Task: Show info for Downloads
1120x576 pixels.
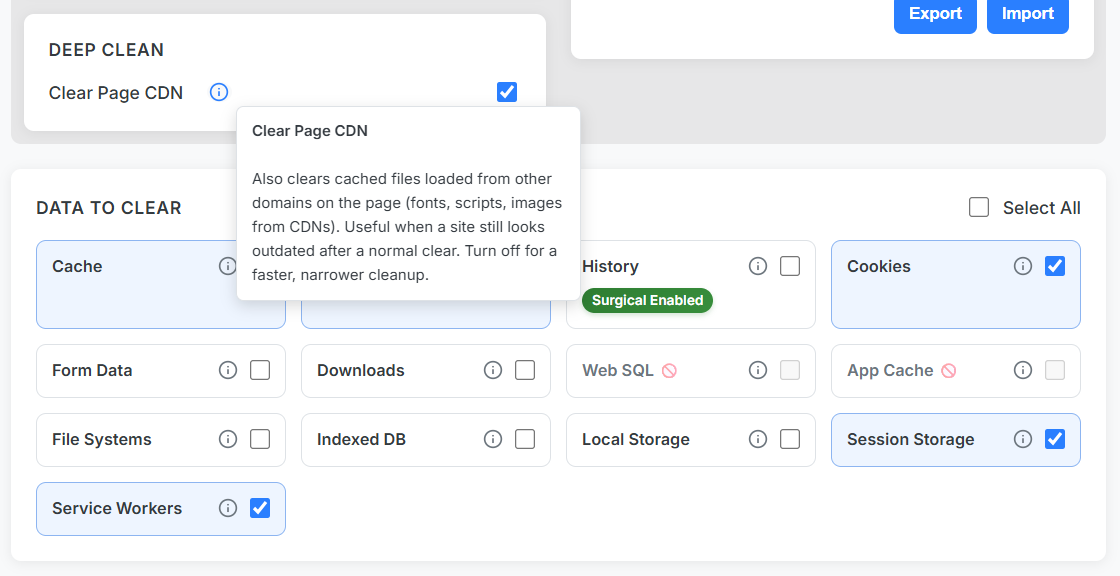Action: pos(493,370)
